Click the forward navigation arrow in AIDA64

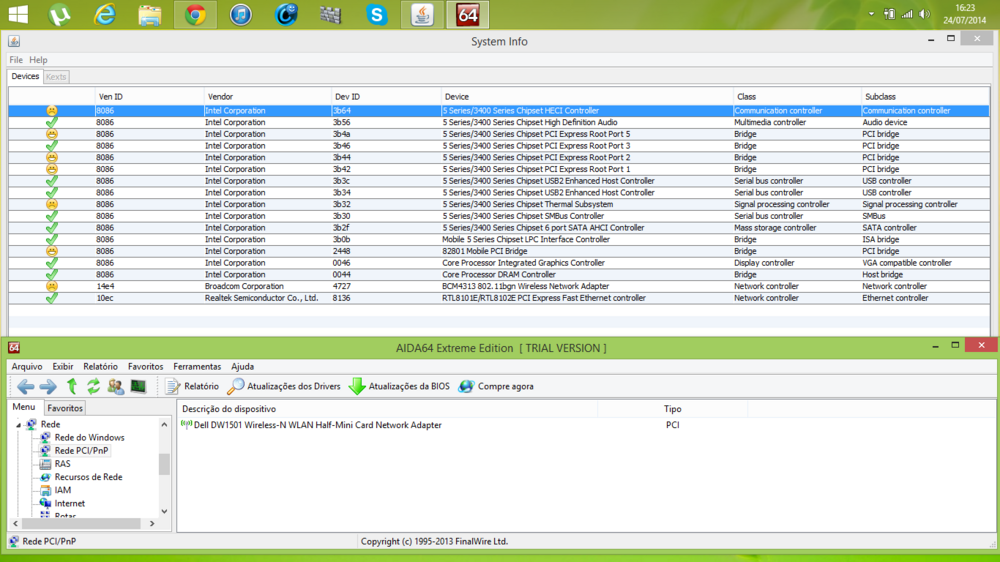point(48,386)
